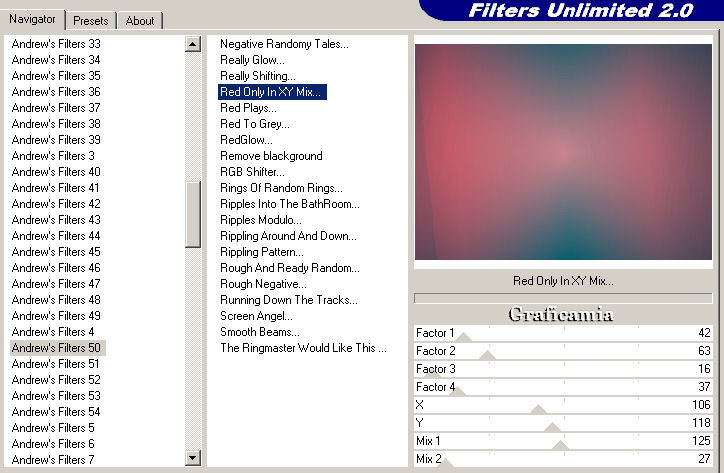Select Andrew's Filters 39 category
The image size is (724, 473).
pyautogui.click(x=56, y=139)
